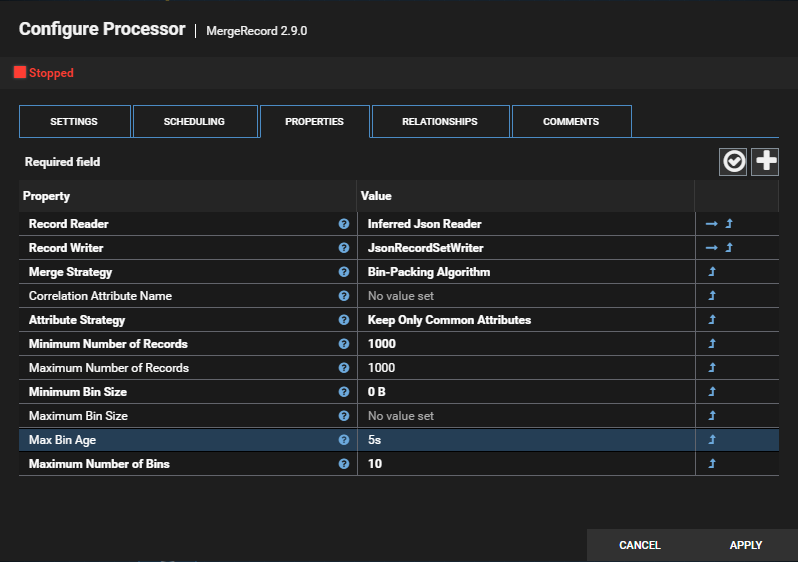Click help icon for Minimum Number of Records
The height and width of the screenshot is (562, 798).
coord(344,344)
